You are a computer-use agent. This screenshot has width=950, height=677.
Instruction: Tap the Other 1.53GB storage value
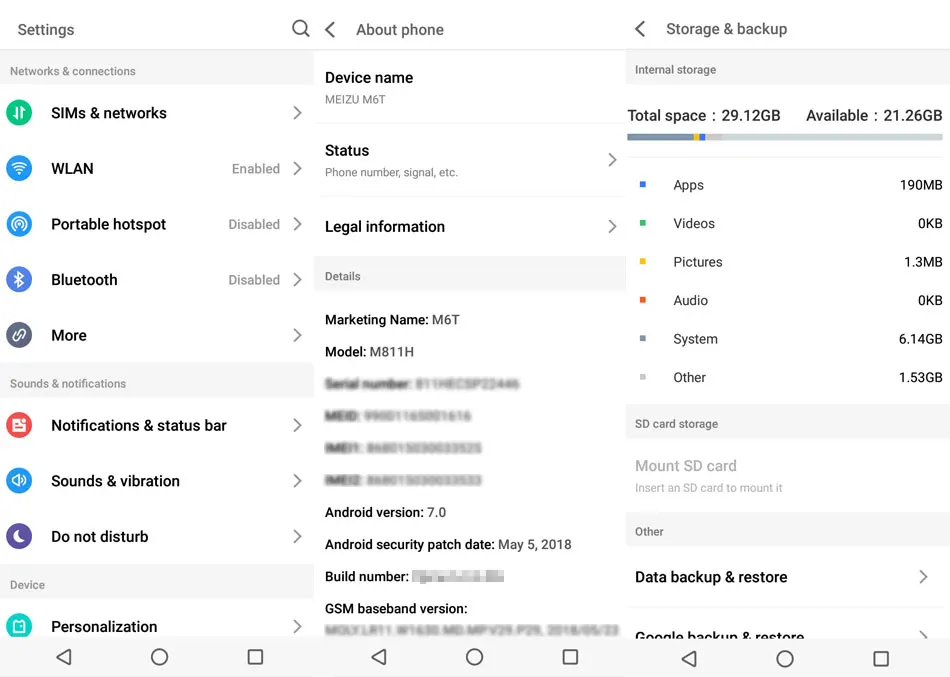pyautogui.click(x=920, y=377)
